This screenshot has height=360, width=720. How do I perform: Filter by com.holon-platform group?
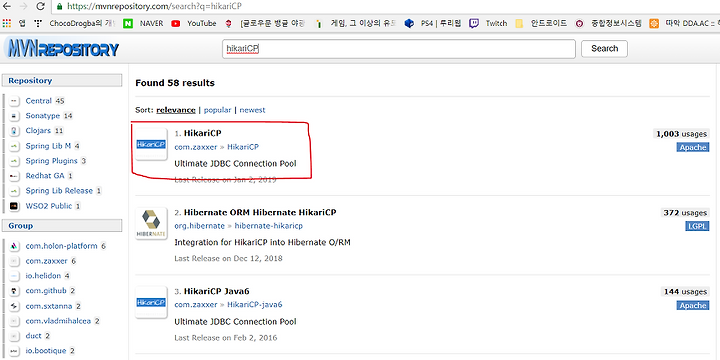click(62, 246)
